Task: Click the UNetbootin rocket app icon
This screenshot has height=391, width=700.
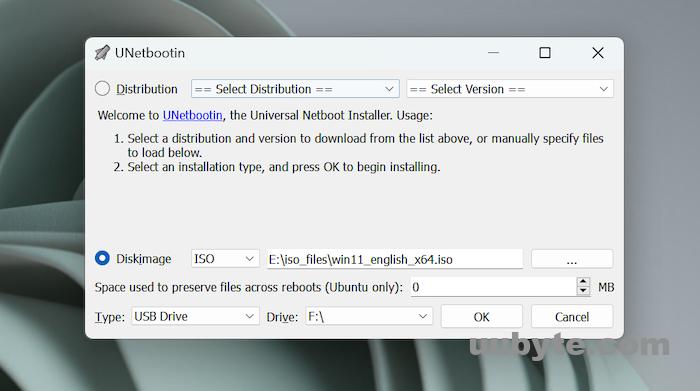Action: point(102,53)
